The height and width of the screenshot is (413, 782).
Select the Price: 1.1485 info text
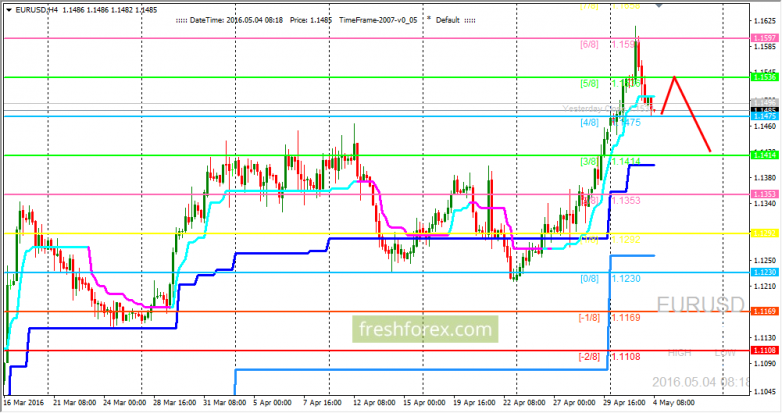click(x=311, y=20)
